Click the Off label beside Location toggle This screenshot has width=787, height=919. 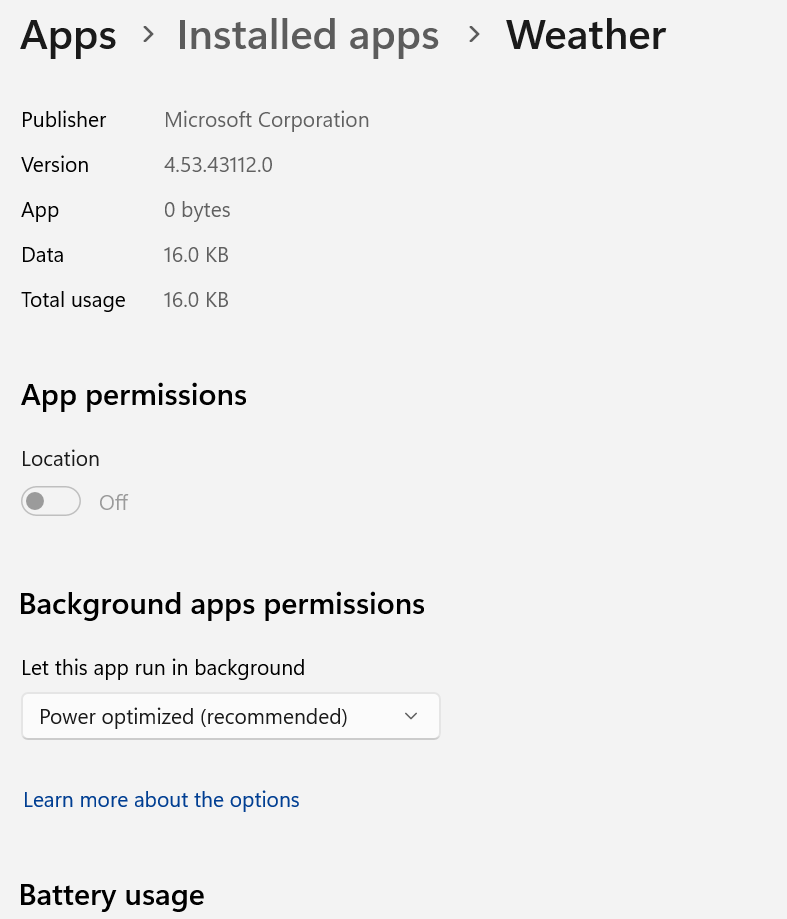(113, 502)
